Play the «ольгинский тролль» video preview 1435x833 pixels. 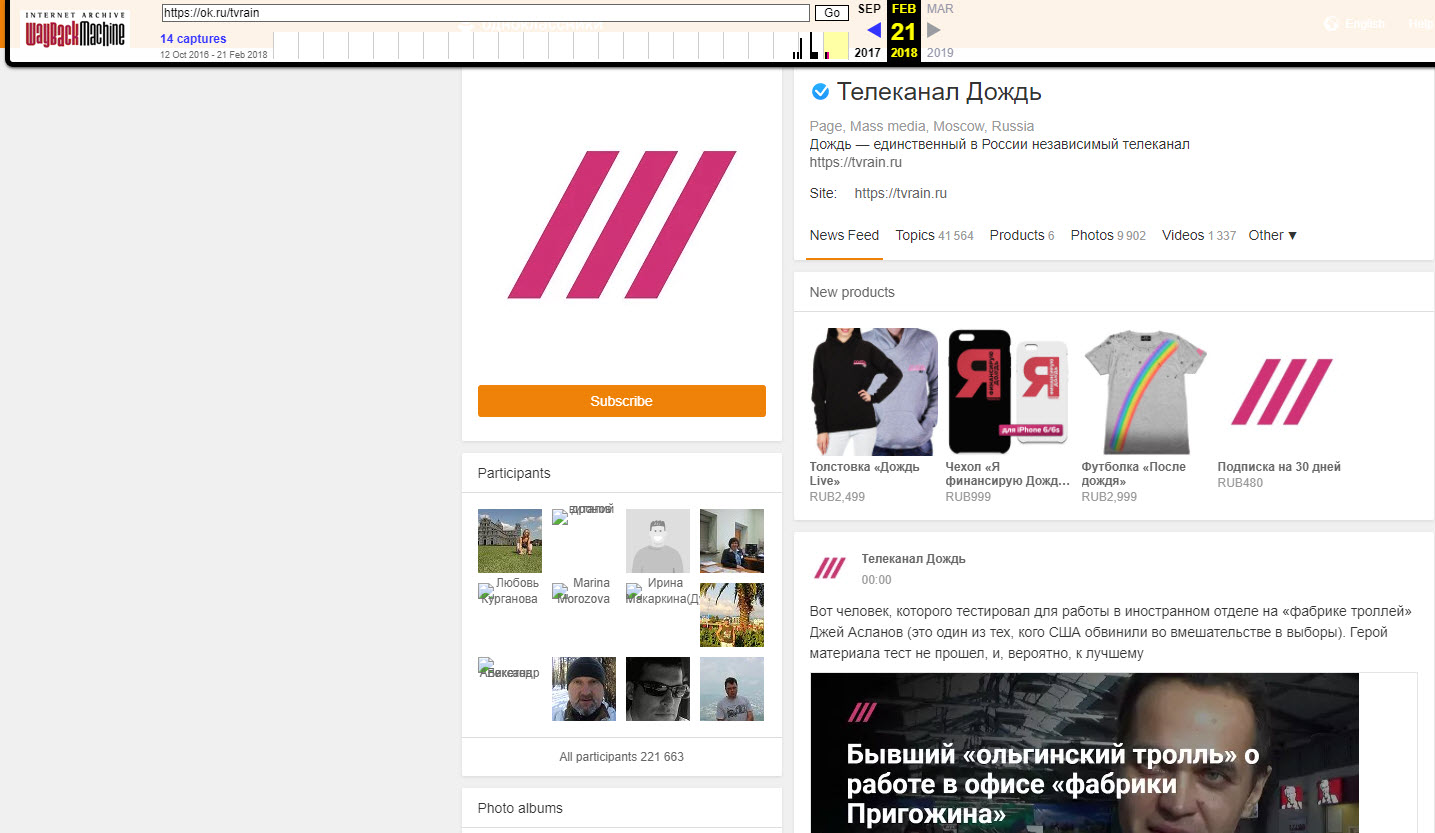point(1084,753)
